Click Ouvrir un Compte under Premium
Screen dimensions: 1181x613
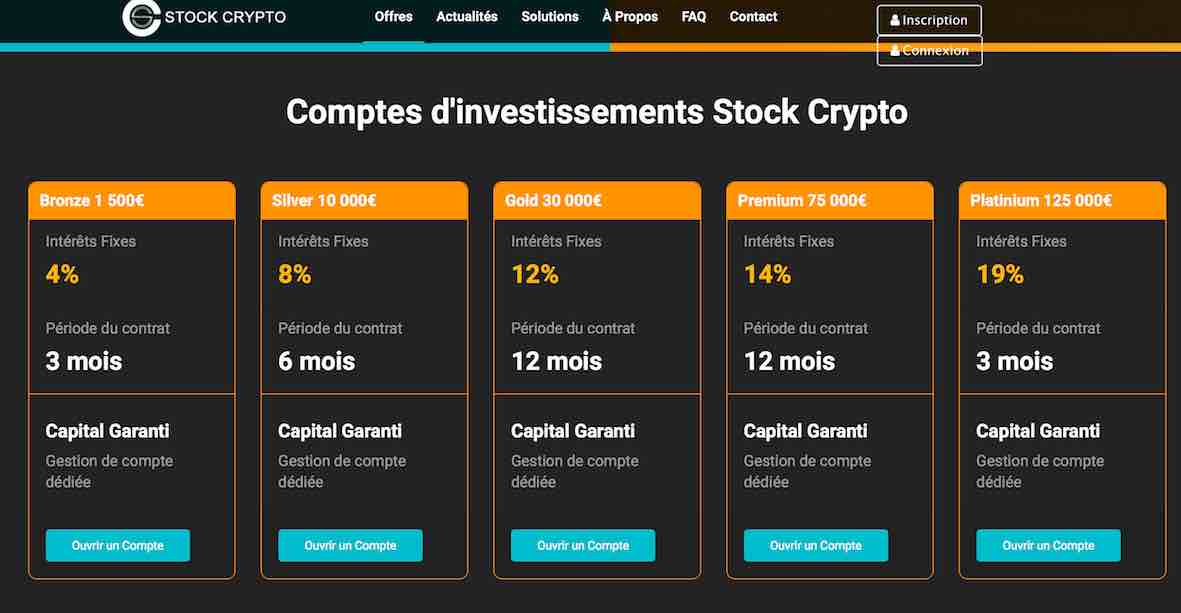point(816,545)
